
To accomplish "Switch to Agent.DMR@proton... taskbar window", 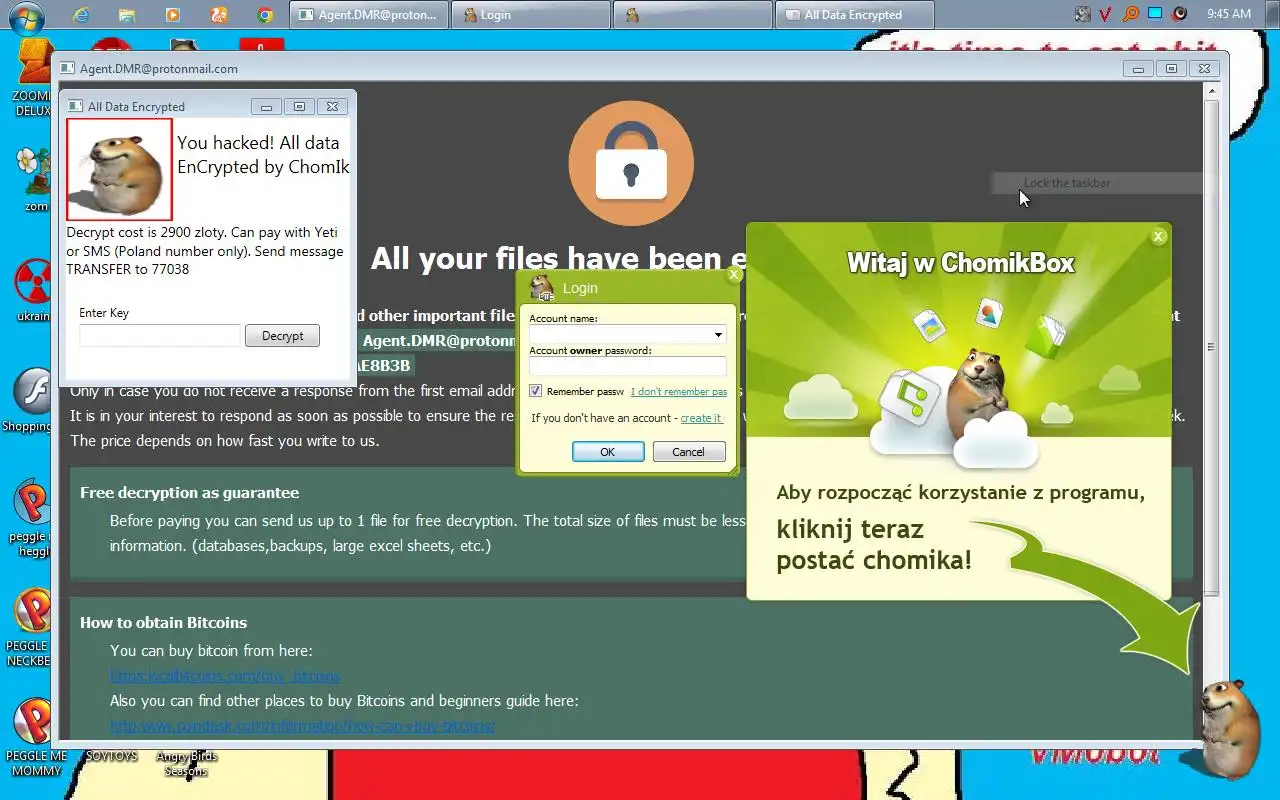I will (369, 15).
